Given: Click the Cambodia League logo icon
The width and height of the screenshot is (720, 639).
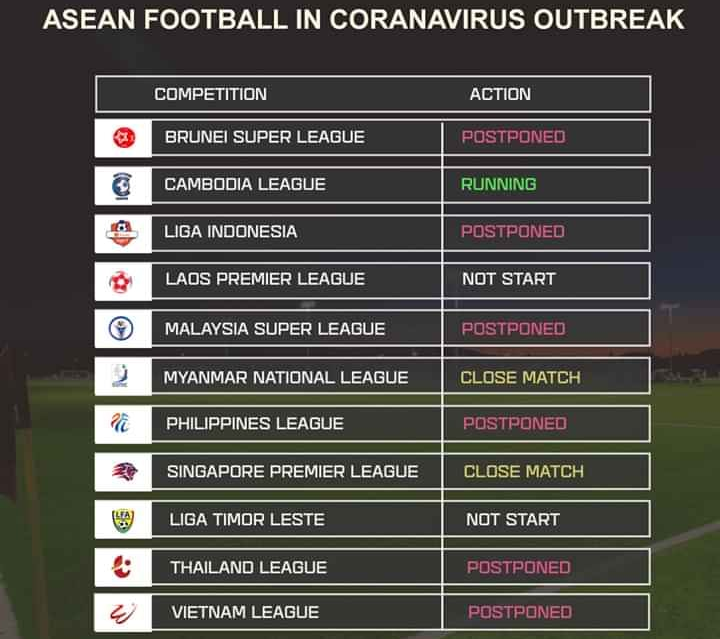Looking at the screenshot, I should [x=123, y=185].
